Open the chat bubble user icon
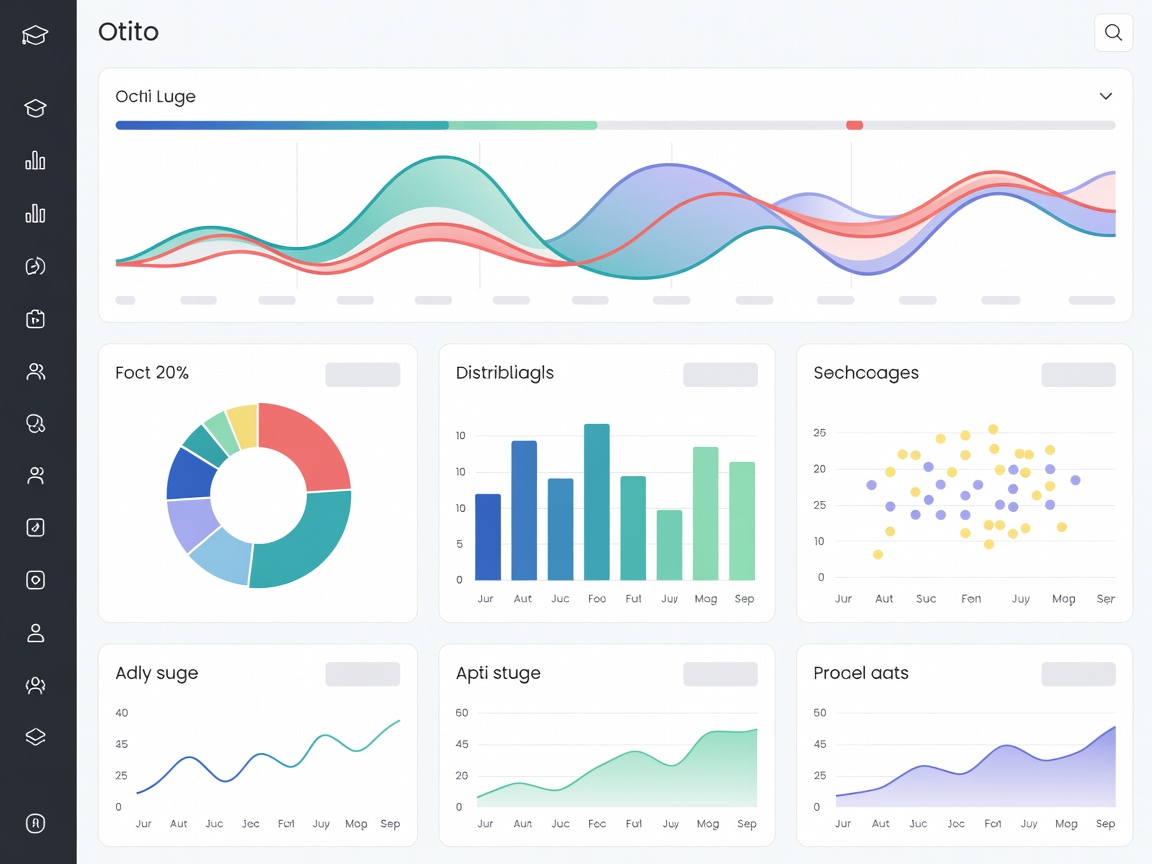 point(35,423)
